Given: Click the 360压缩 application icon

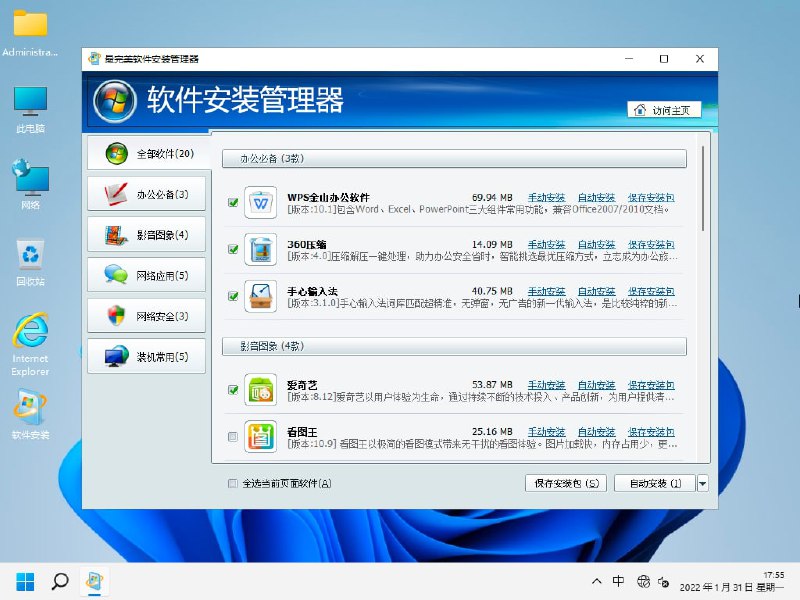Looking at the screenshot, I should [x=259, y=250].
